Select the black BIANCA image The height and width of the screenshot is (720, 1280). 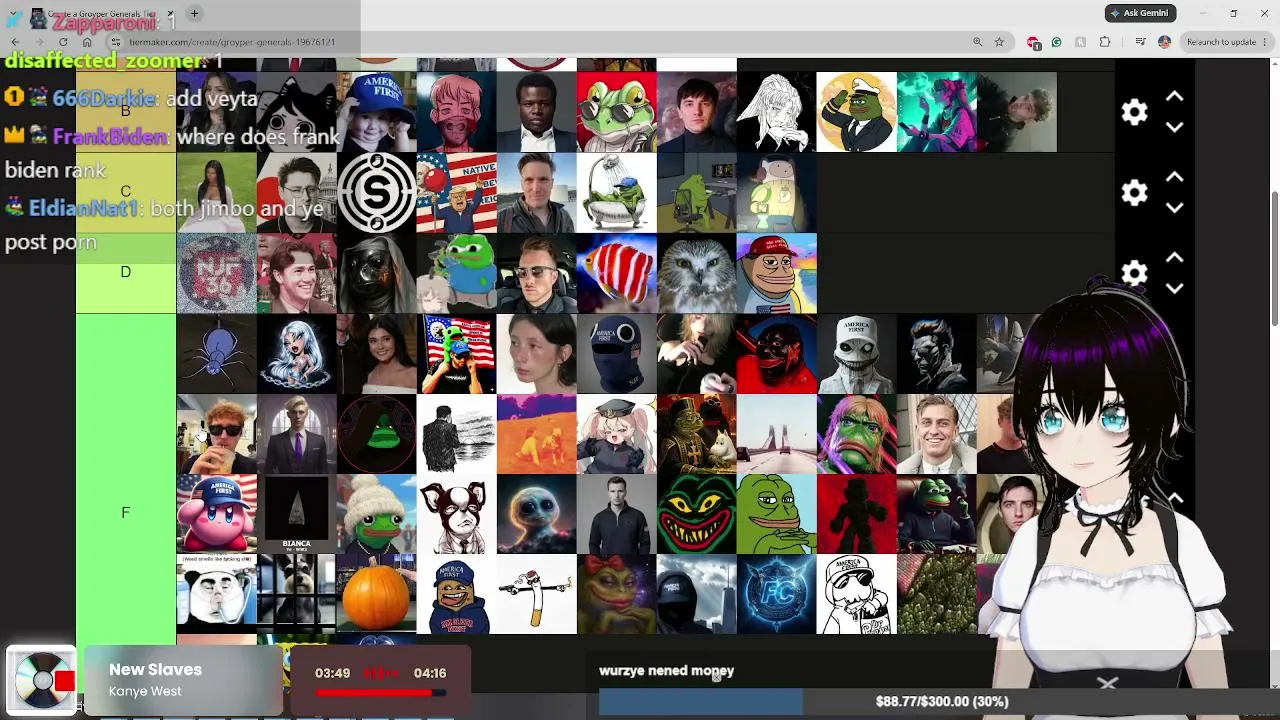(297, 514)
